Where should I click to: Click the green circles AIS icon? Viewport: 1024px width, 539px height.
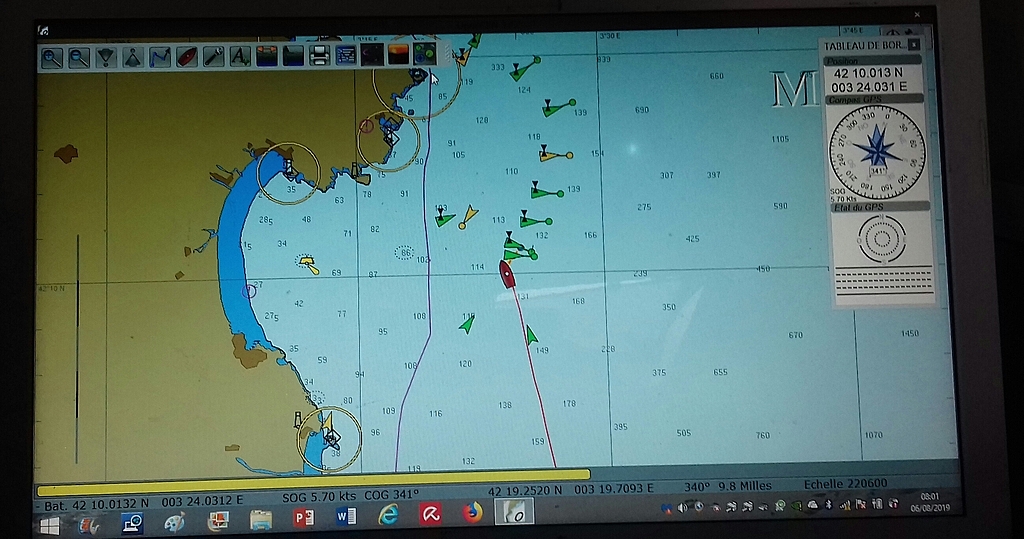click(x=424, y=54)
